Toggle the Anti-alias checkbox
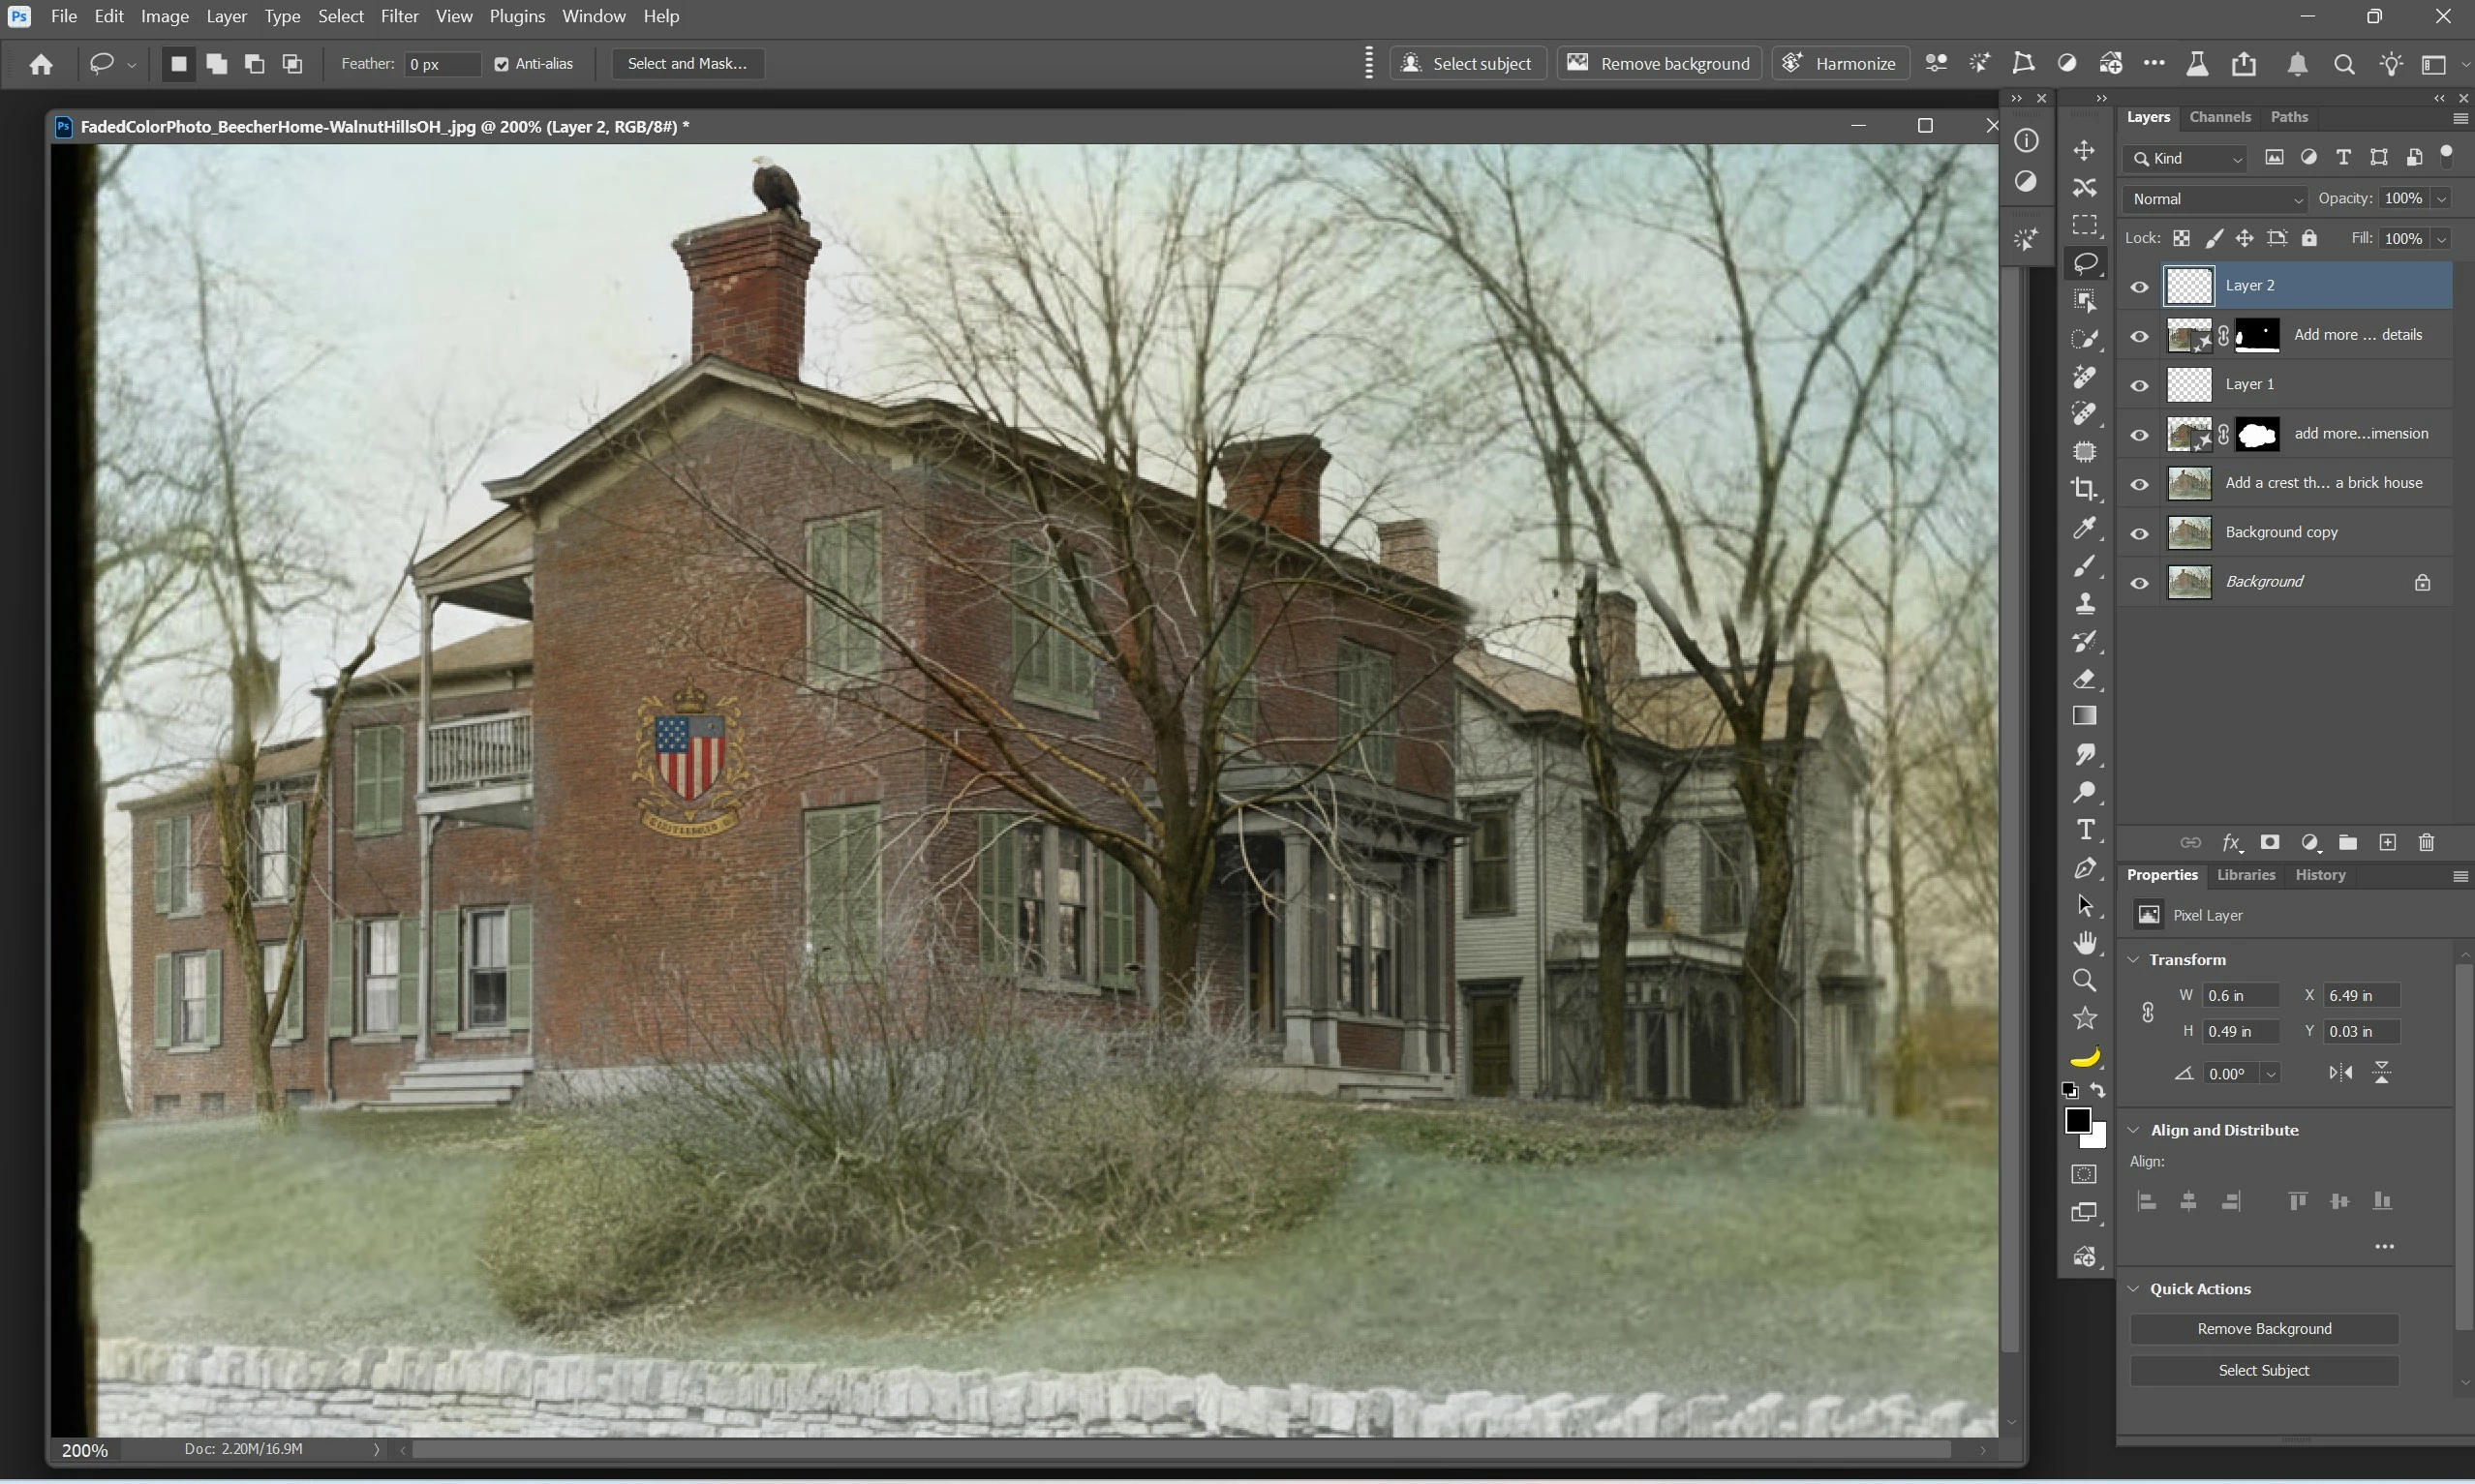This screenshot has width=2475, height=1484. click(502, 64)
